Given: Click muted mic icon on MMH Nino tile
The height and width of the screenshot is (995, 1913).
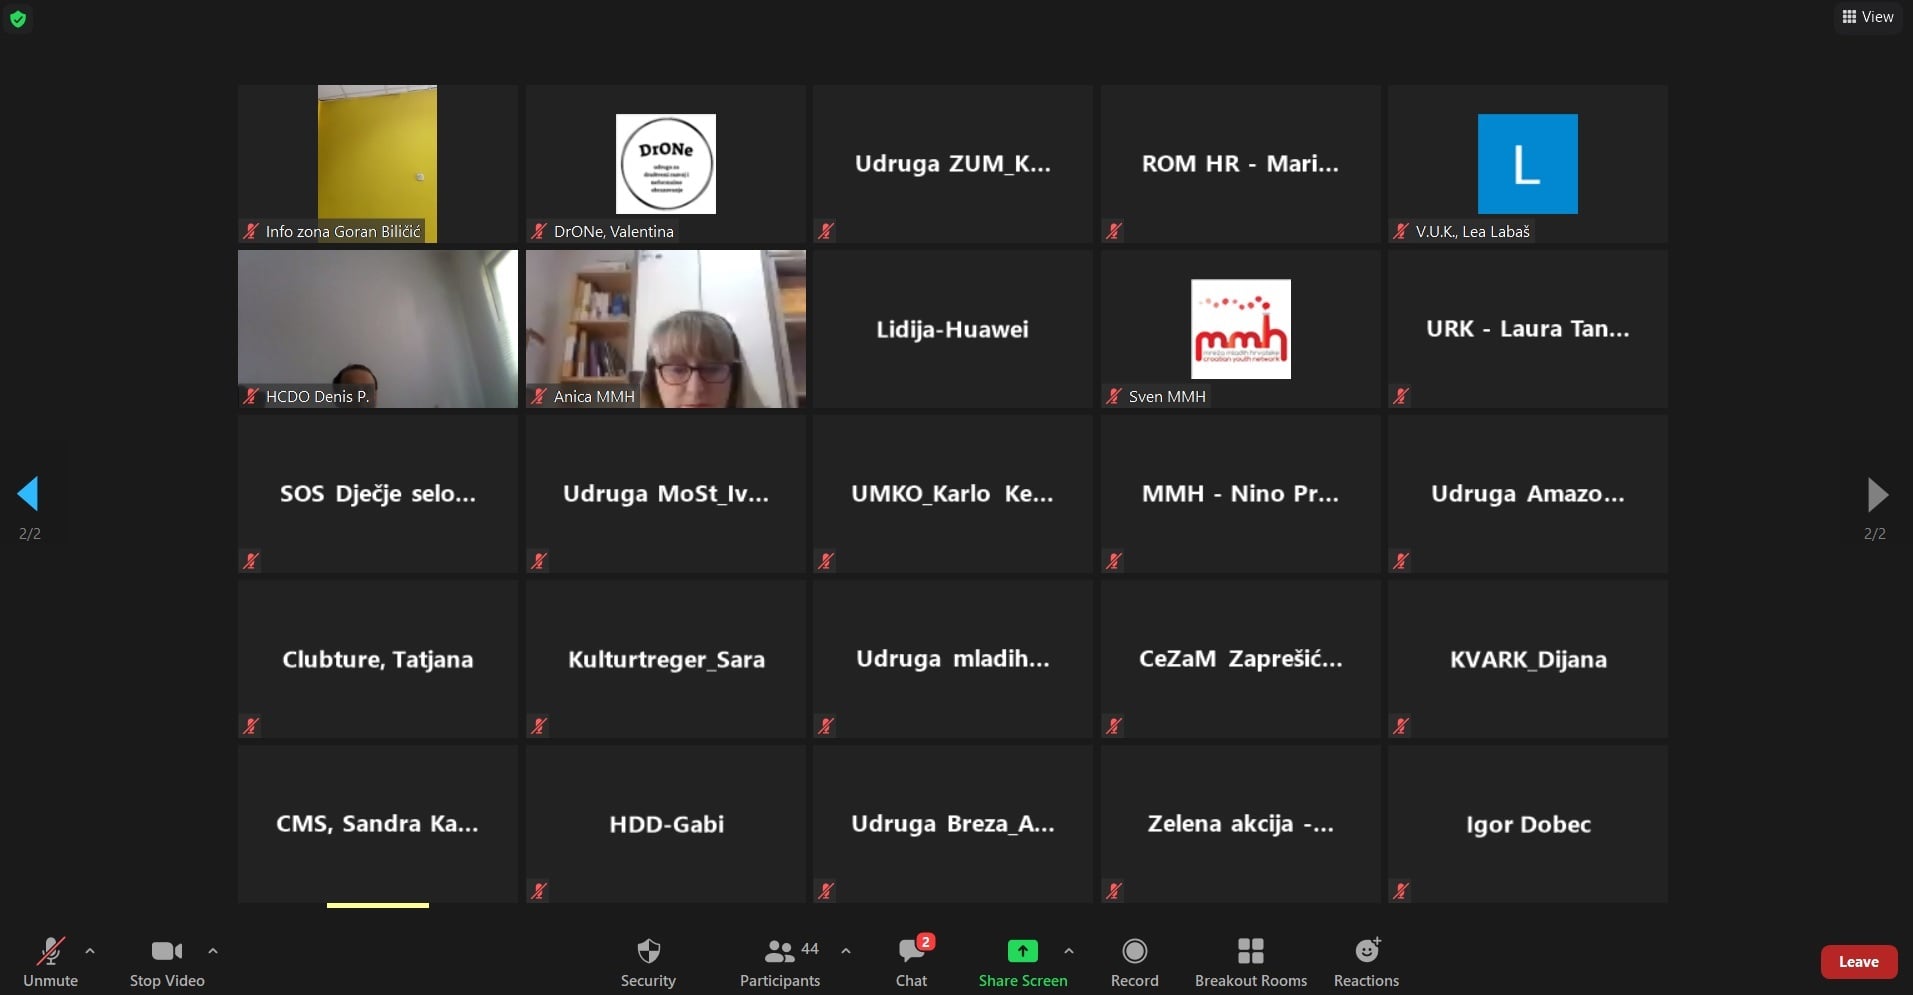Looking at the screenshot, I should click(1114, 561).
